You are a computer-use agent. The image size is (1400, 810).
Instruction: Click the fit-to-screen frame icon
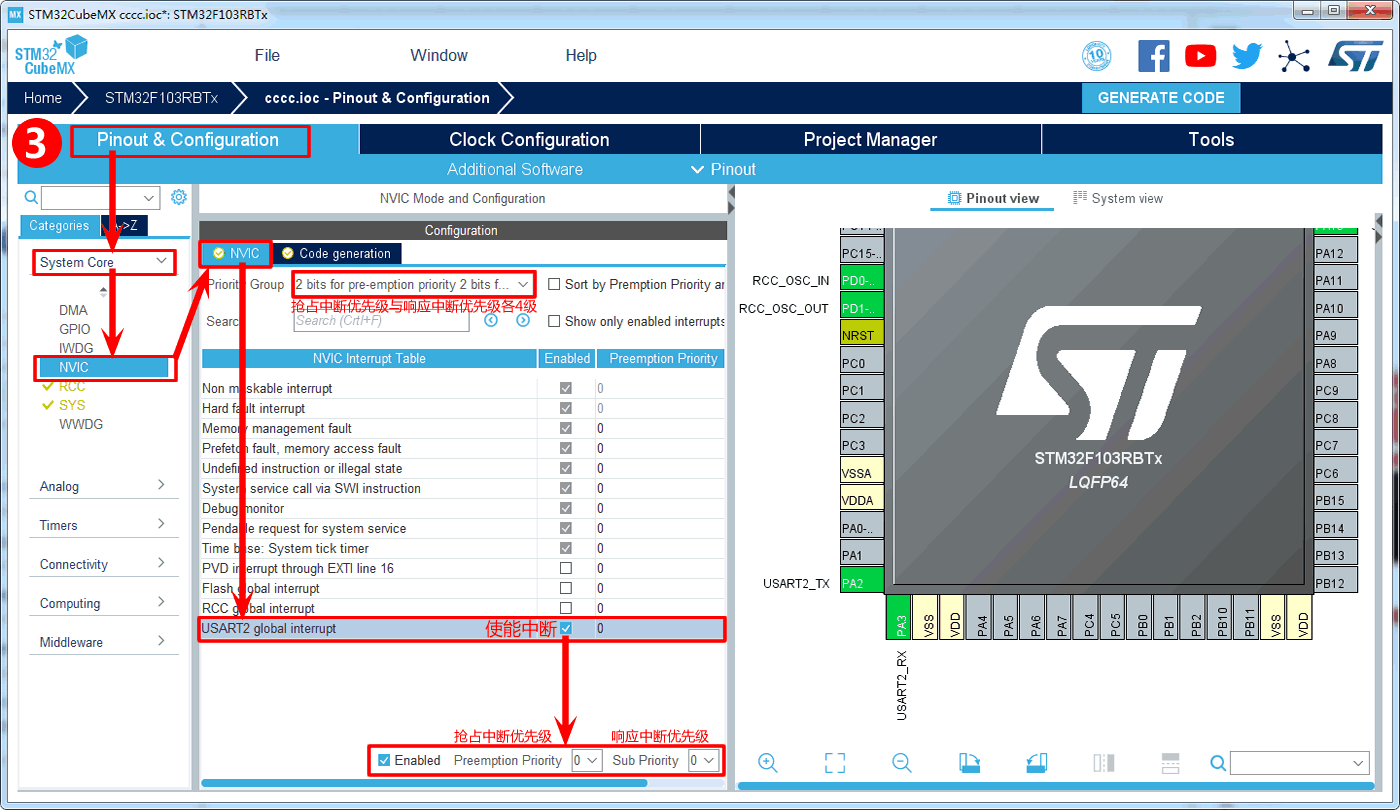[835, 763]
